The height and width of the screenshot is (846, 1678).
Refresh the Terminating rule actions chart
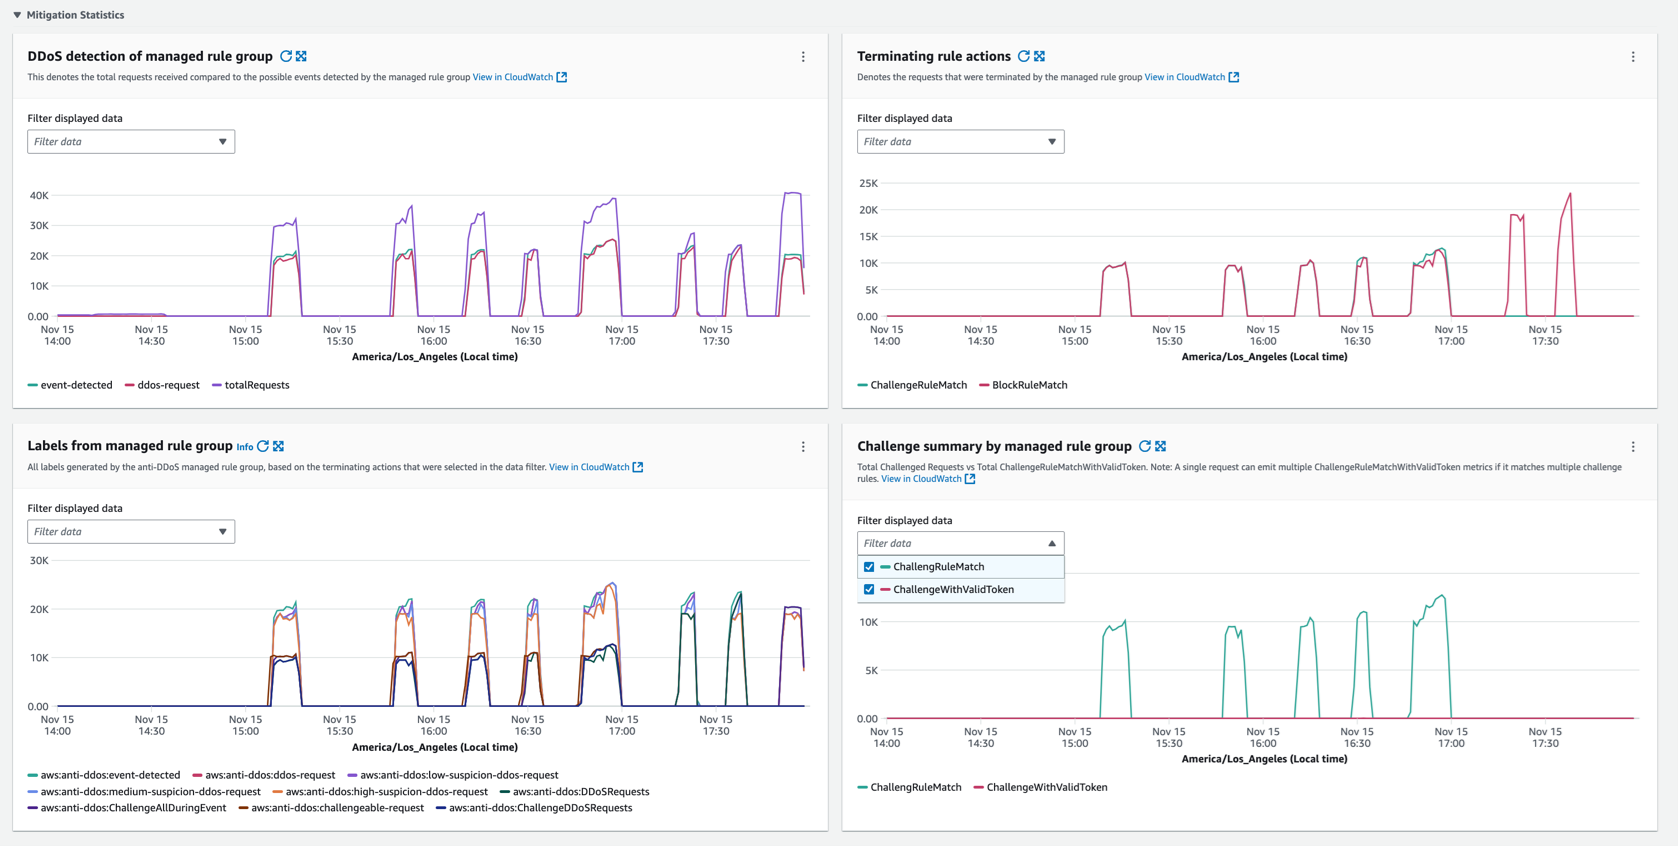pos(1024,56)
